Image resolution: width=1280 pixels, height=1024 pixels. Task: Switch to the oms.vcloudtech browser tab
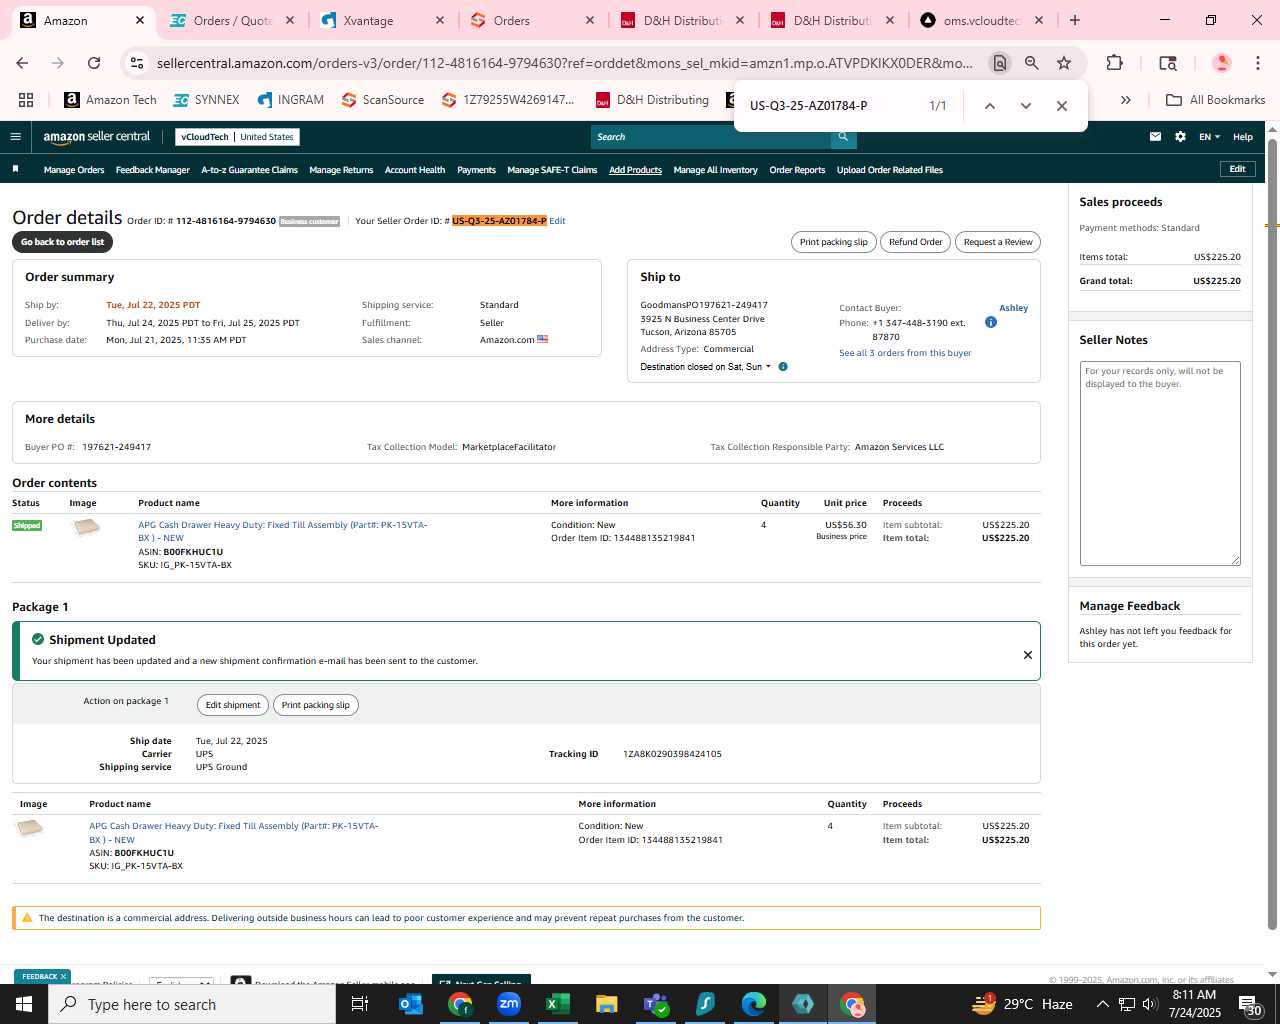pyautogui.click(x=982, y=20)
